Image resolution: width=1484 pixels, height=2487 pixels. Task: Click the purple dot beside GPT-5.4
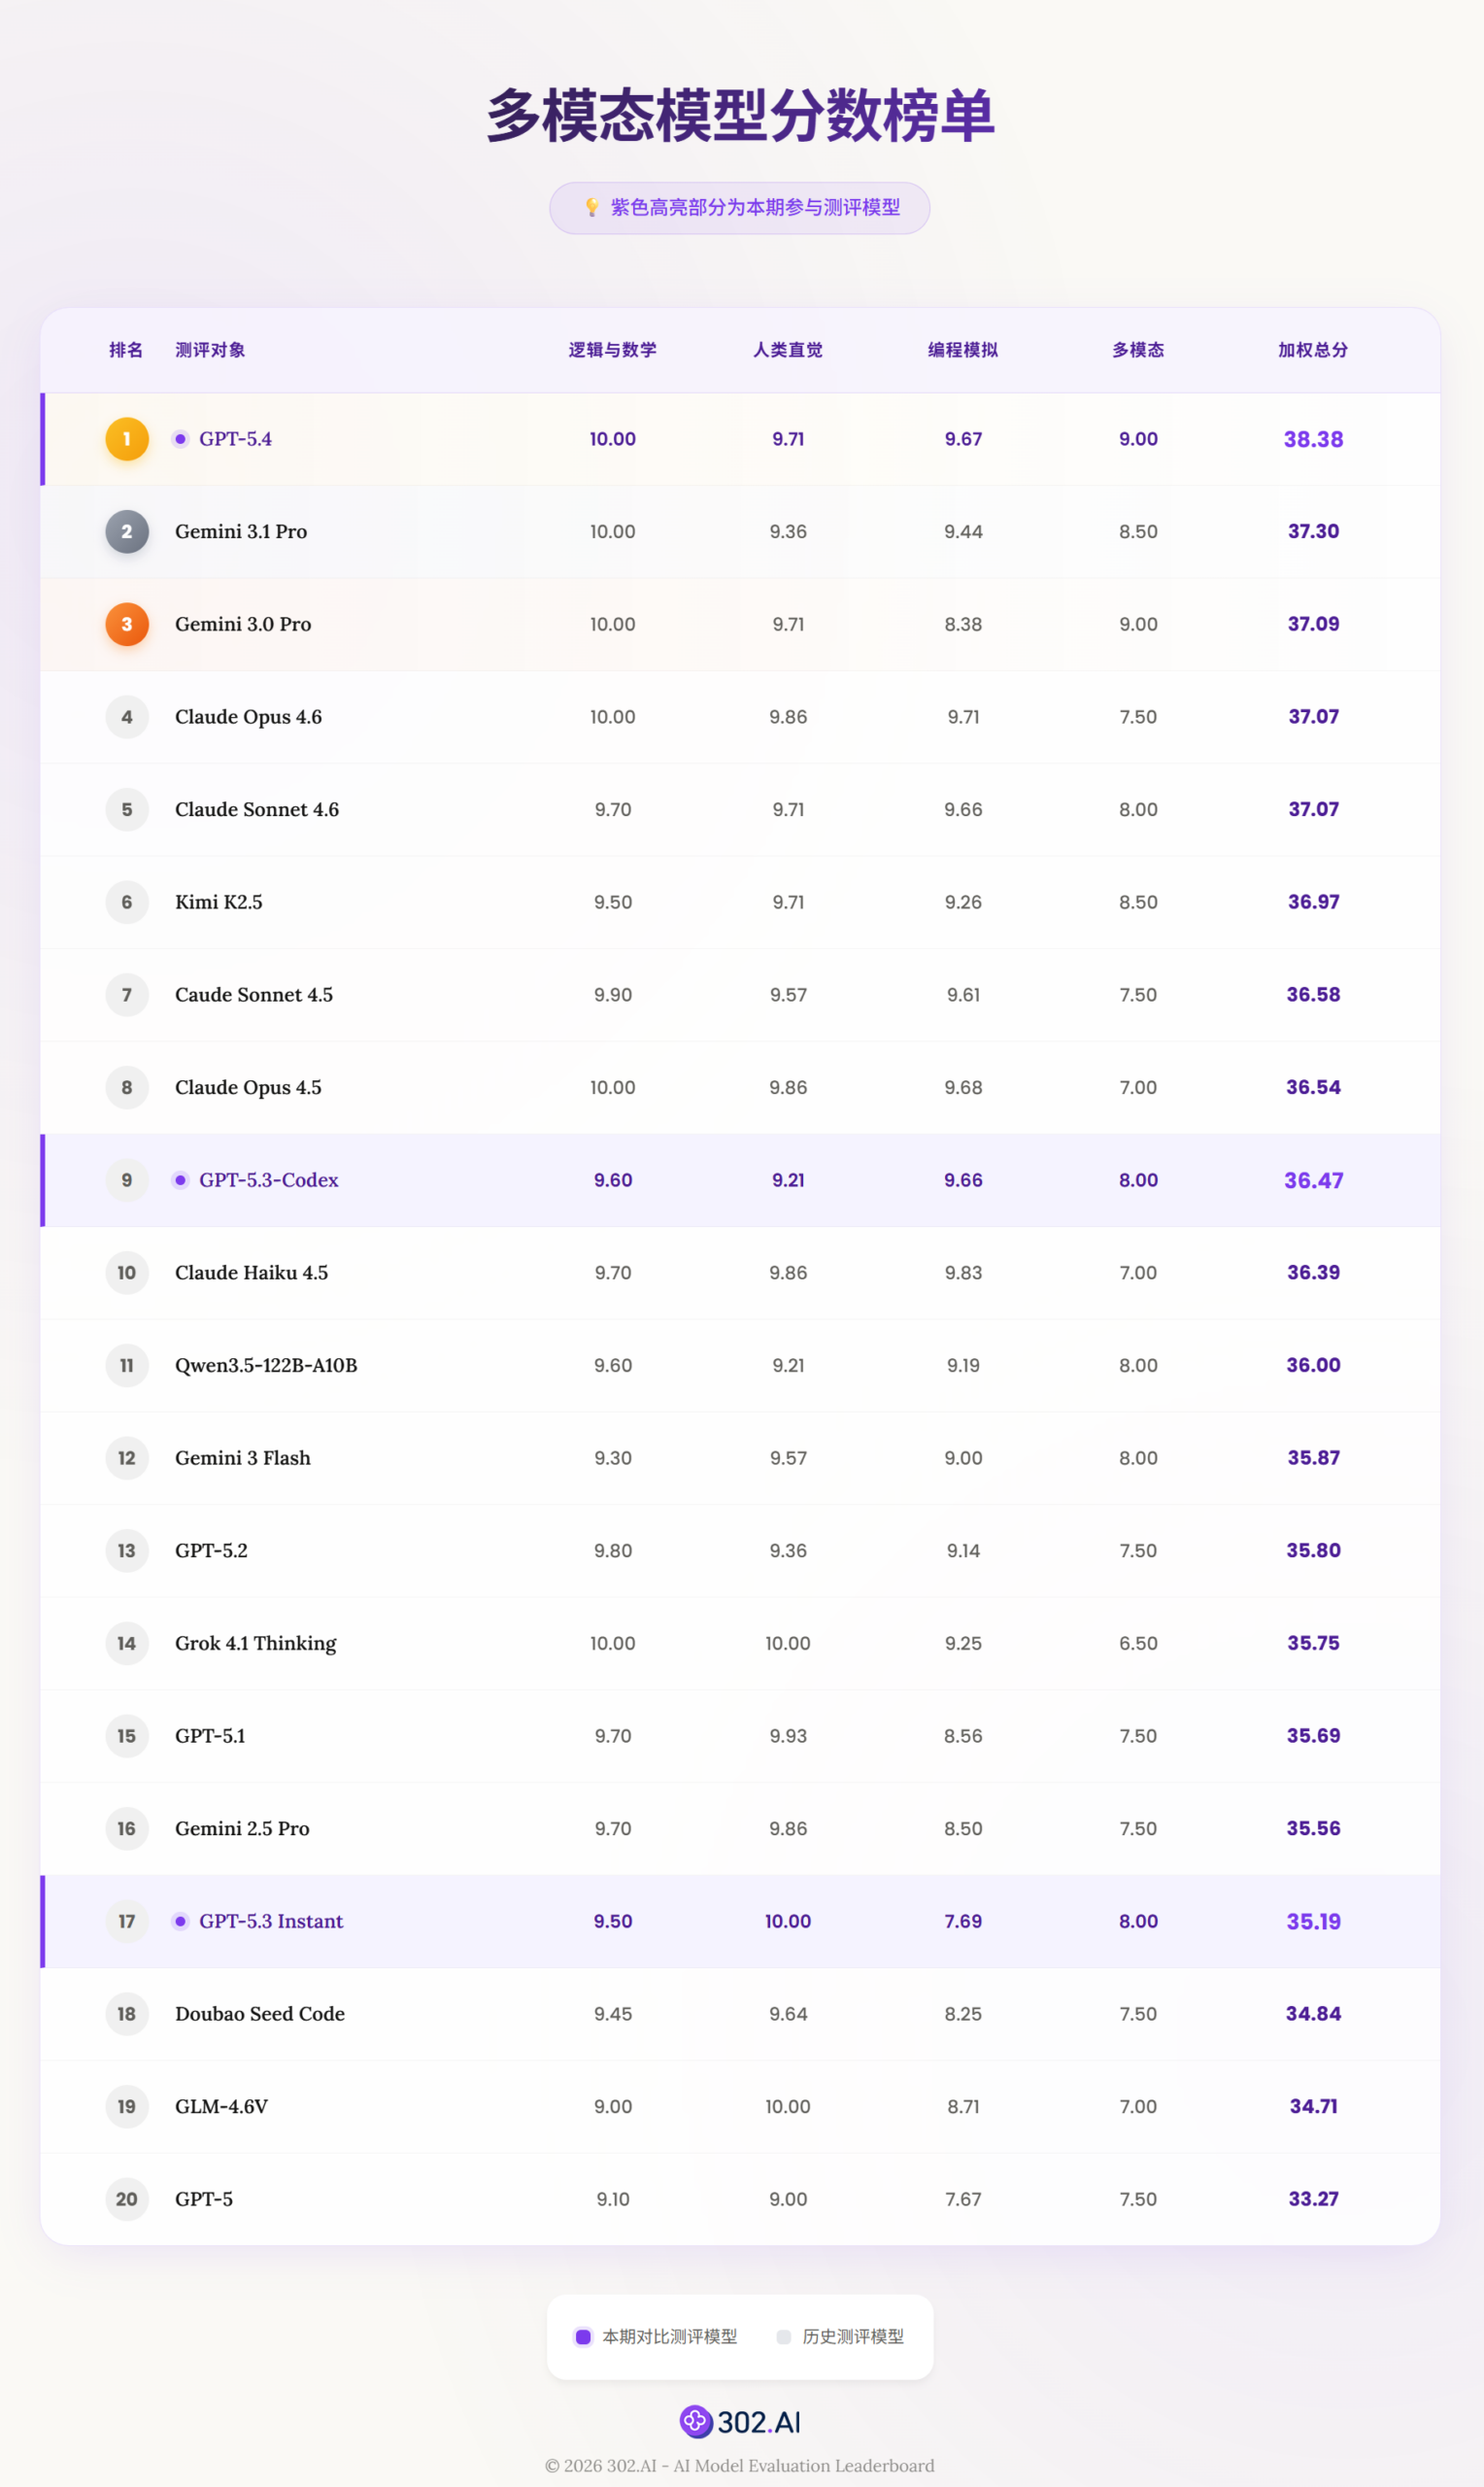(180, 439)
